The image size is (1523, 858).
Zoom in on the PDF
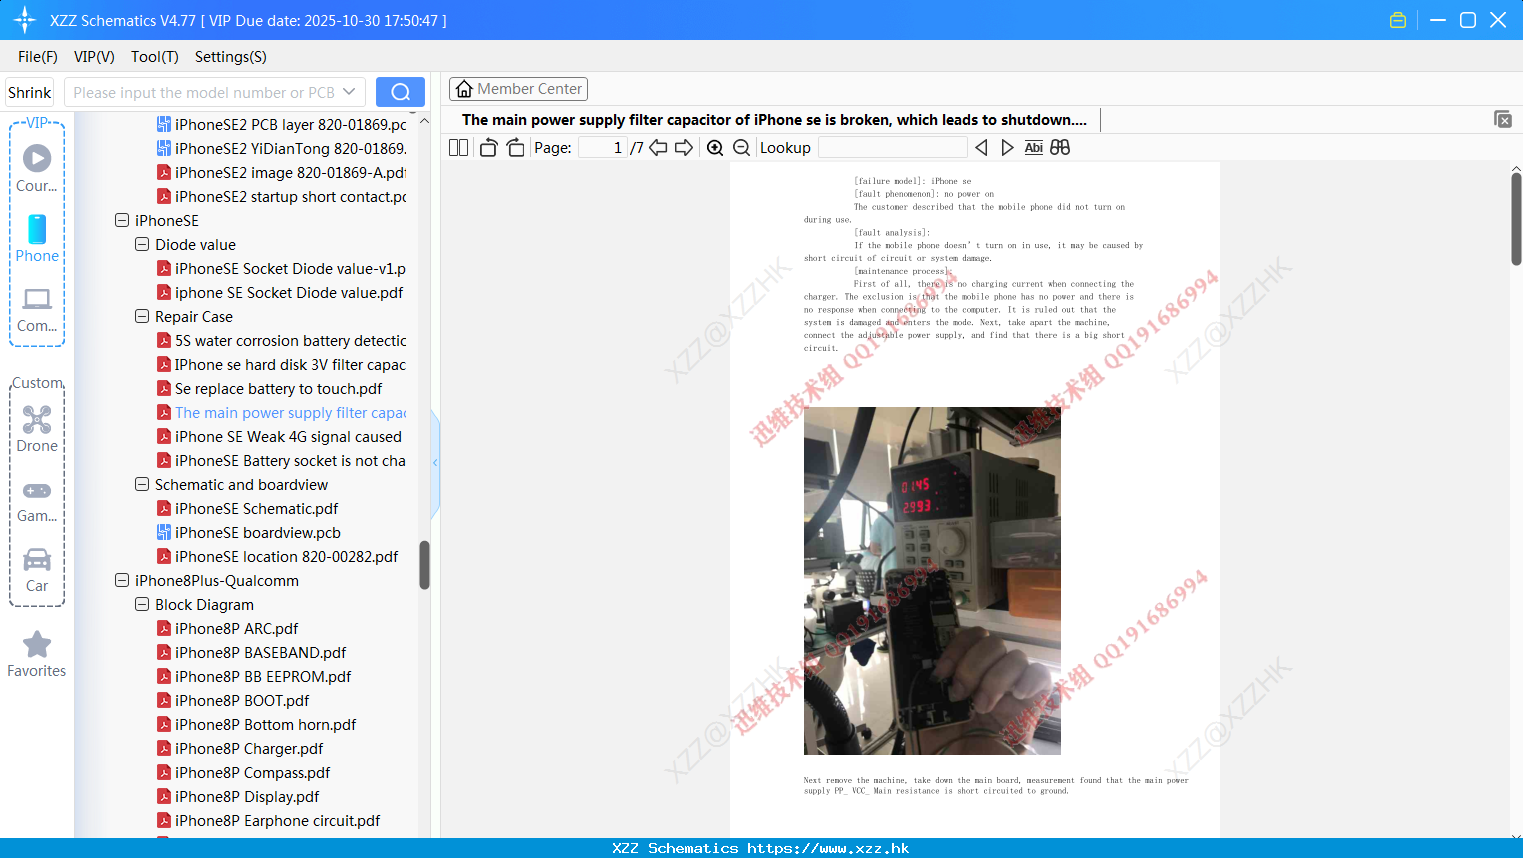[715, 148]
